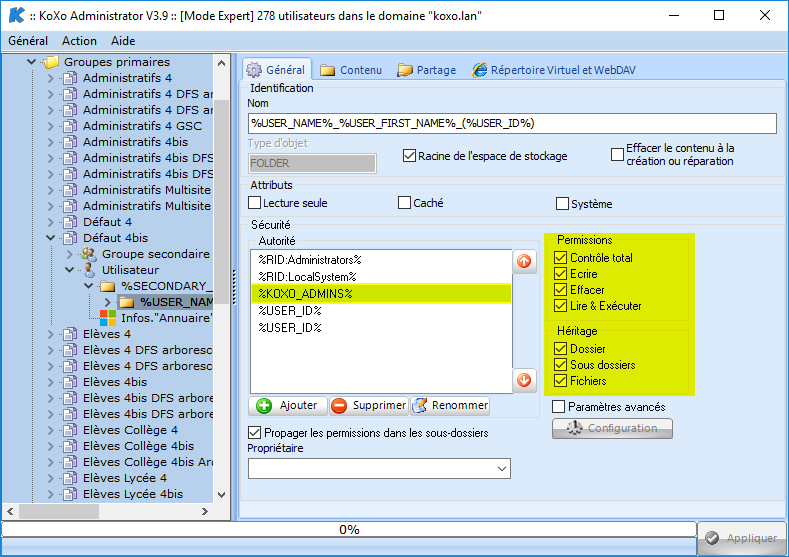Toggle the Dossier inheritance checkbox
The width and height of the screenshot is (789, 557).
click(x=560, y=349)
